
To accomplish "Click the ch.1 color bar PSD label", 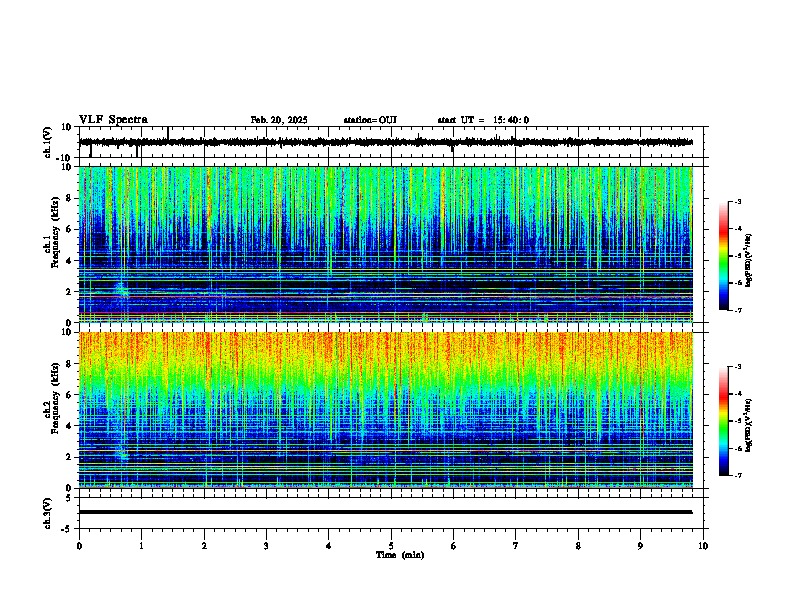I will 749,261.
